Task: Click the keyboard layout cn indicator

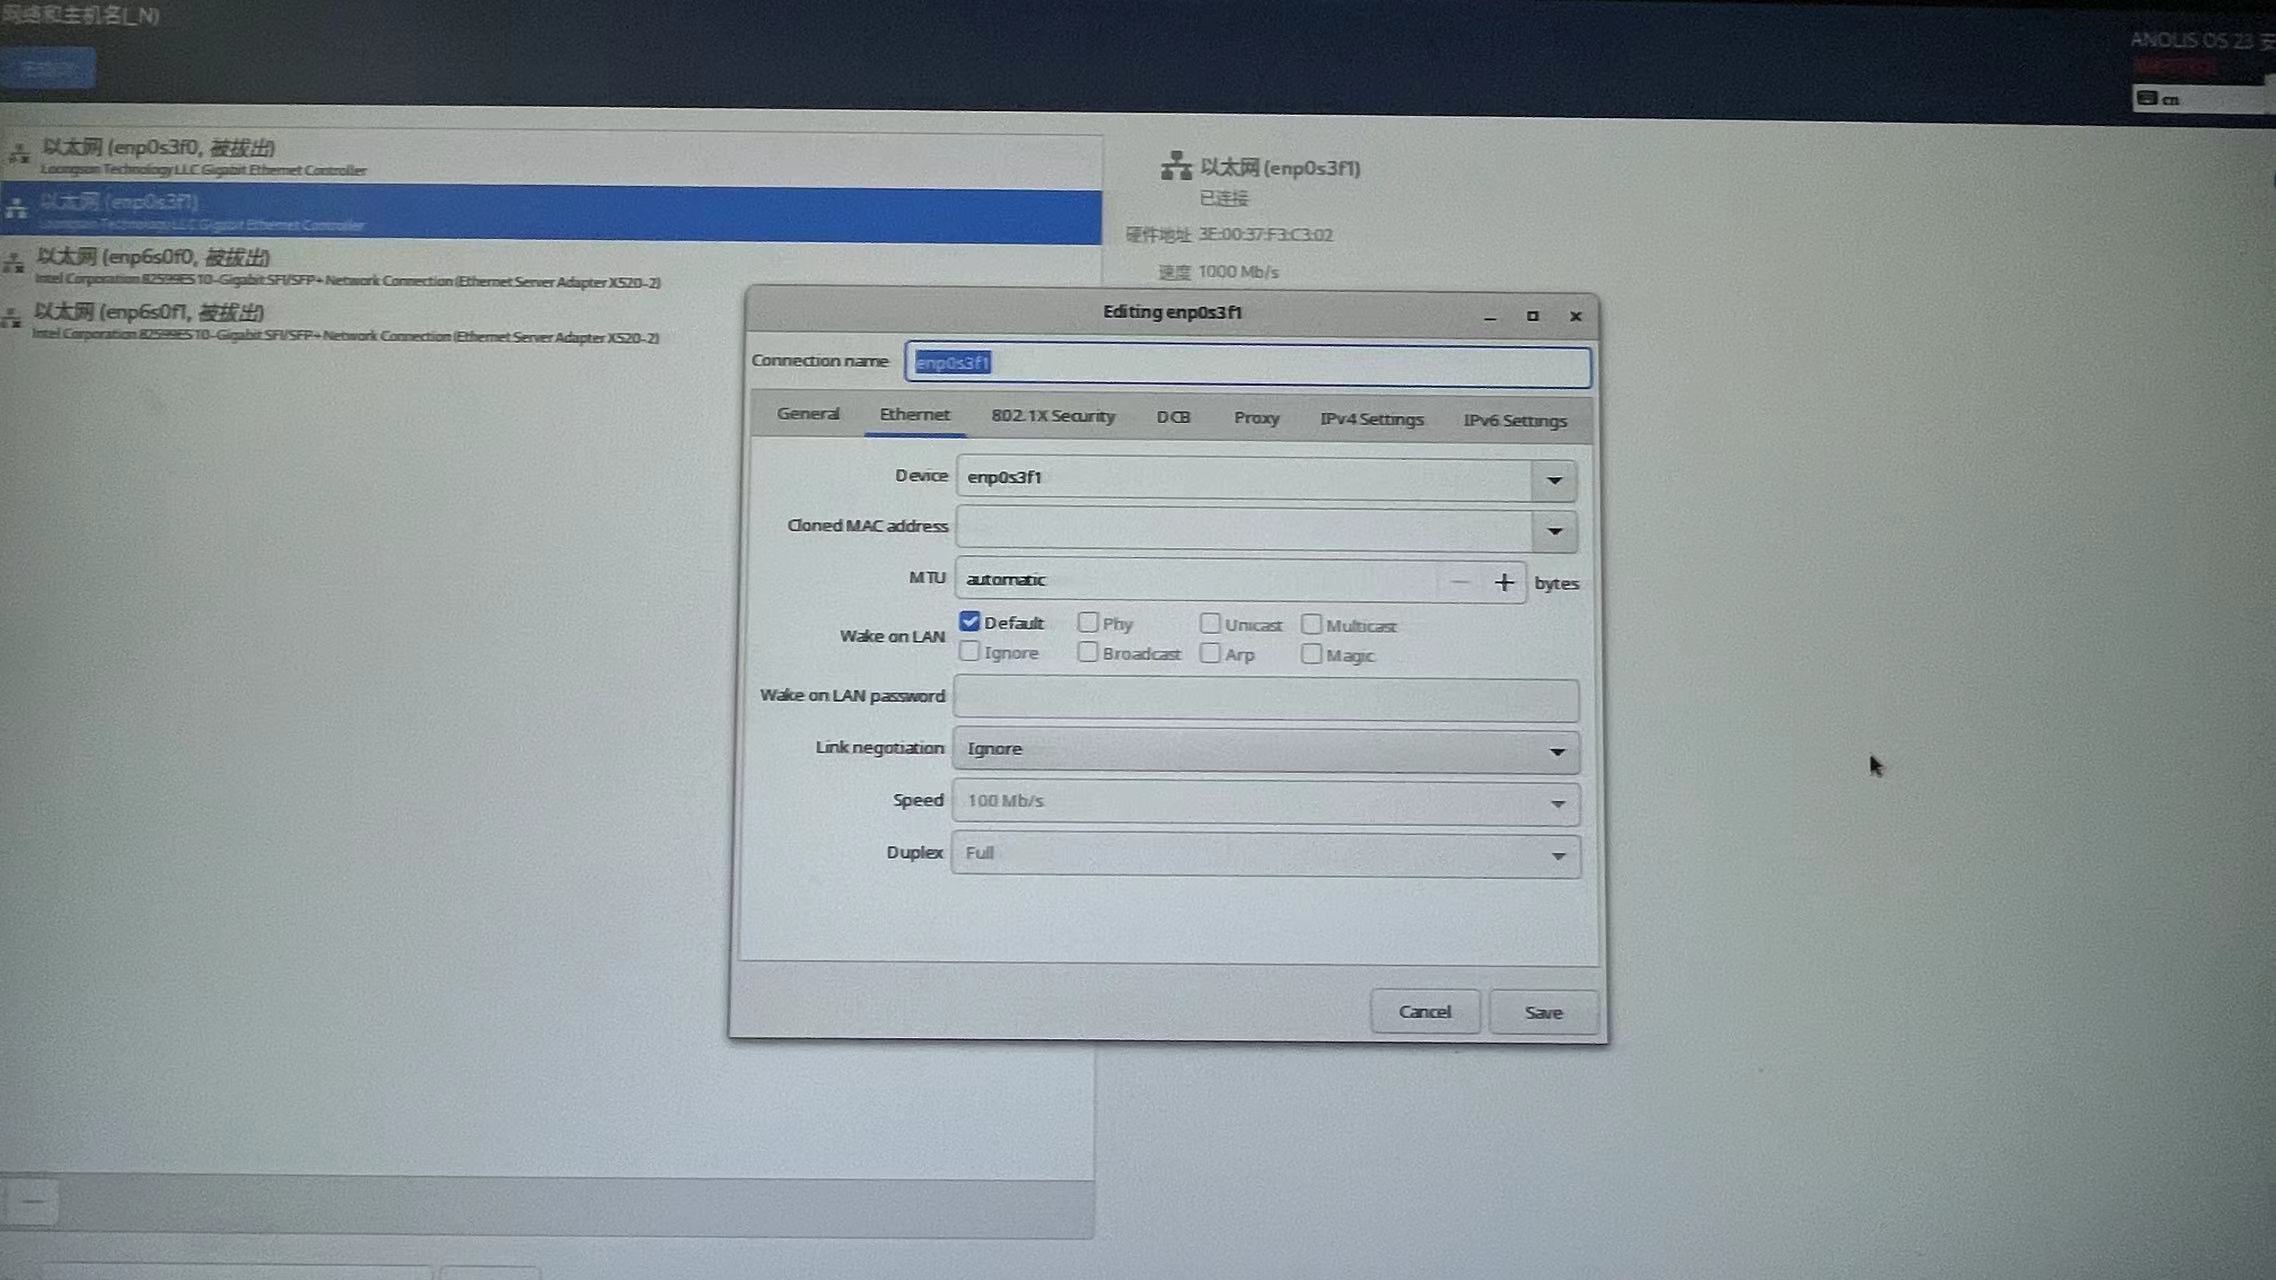Action: (2160, 99)
